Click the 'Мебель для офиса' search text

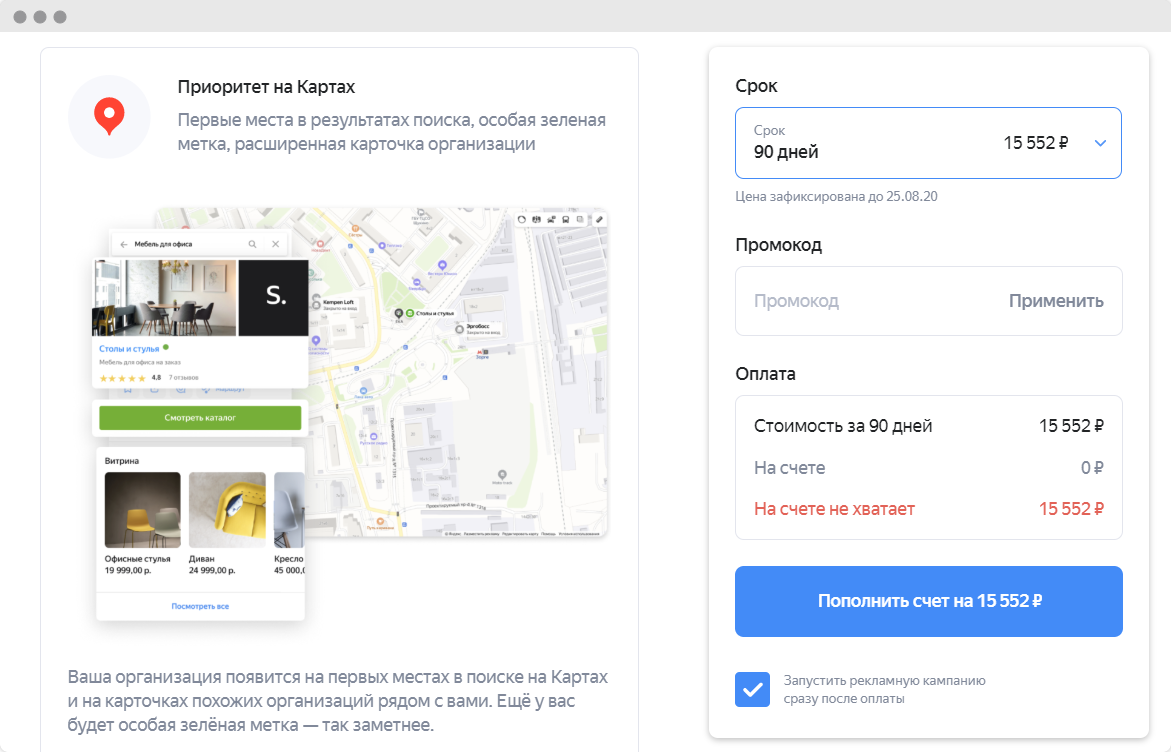pos(164,244)
